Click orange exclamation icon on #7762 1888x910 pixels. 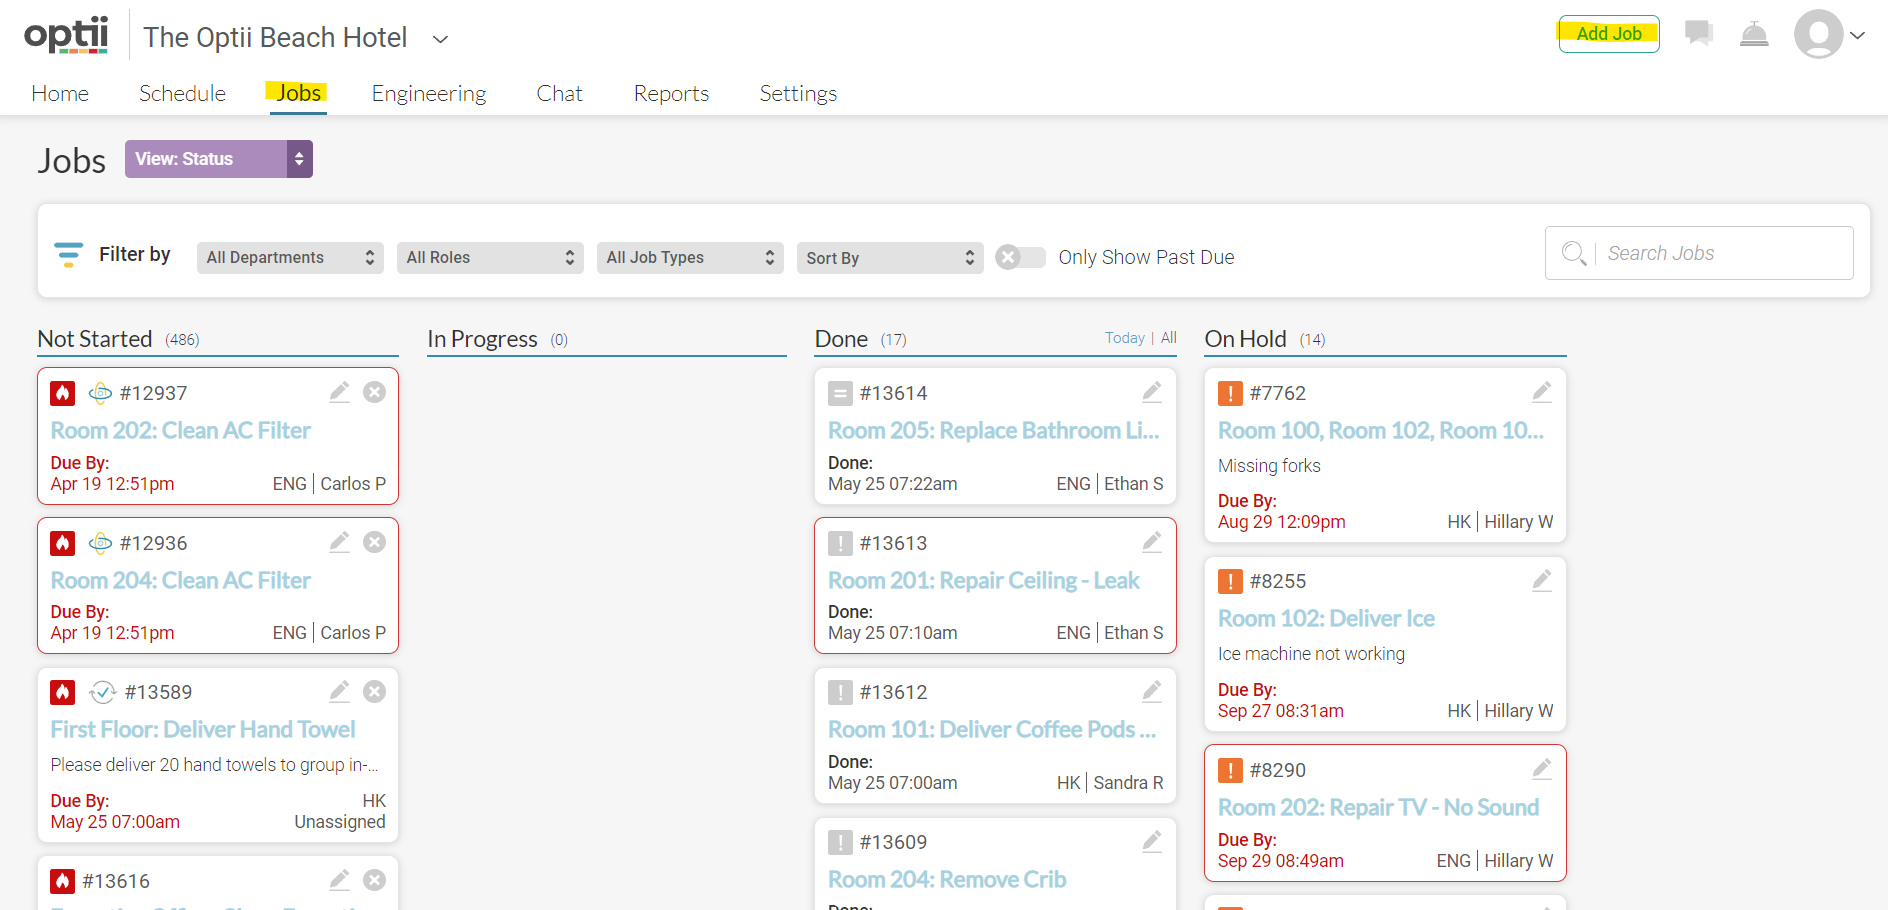point(1230,393)
